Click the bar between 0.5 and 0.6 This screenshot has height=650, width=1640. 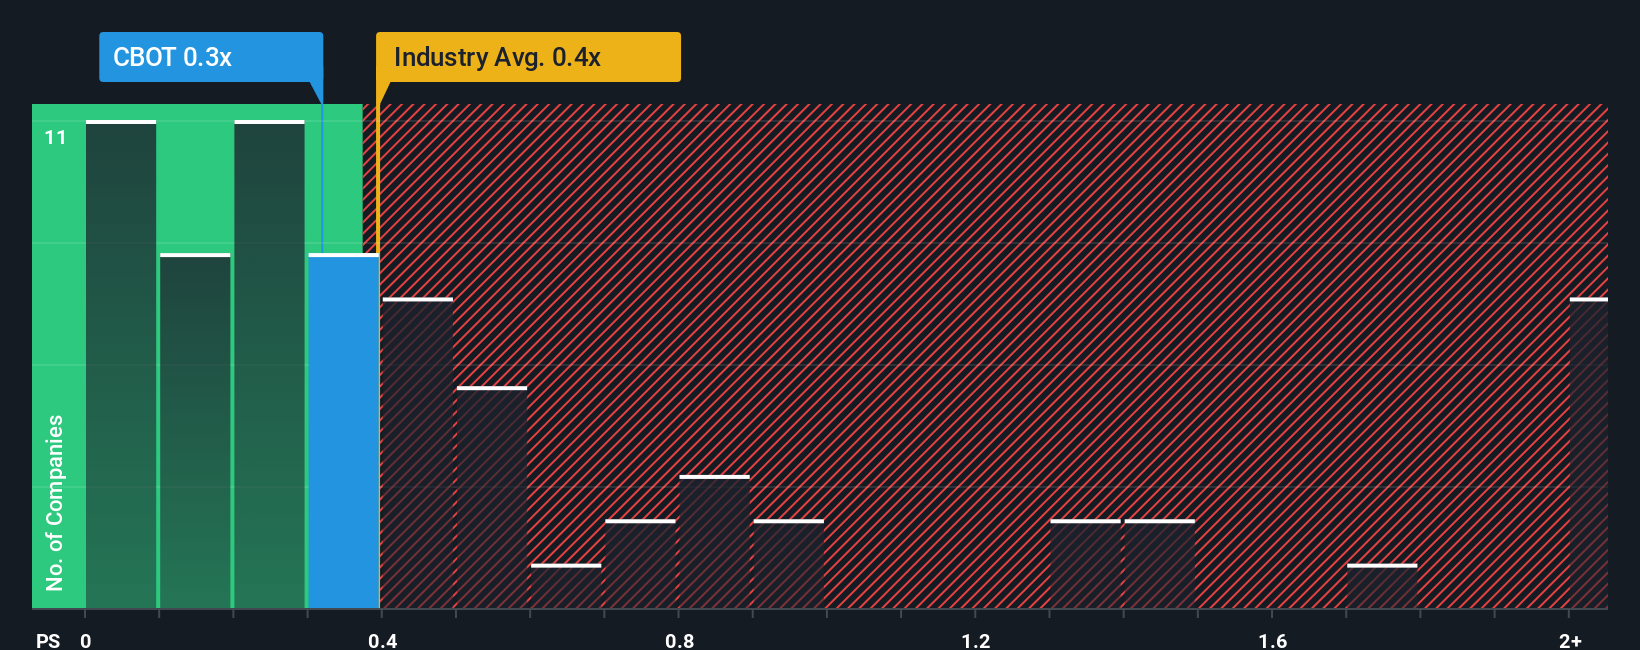(492, 497)
